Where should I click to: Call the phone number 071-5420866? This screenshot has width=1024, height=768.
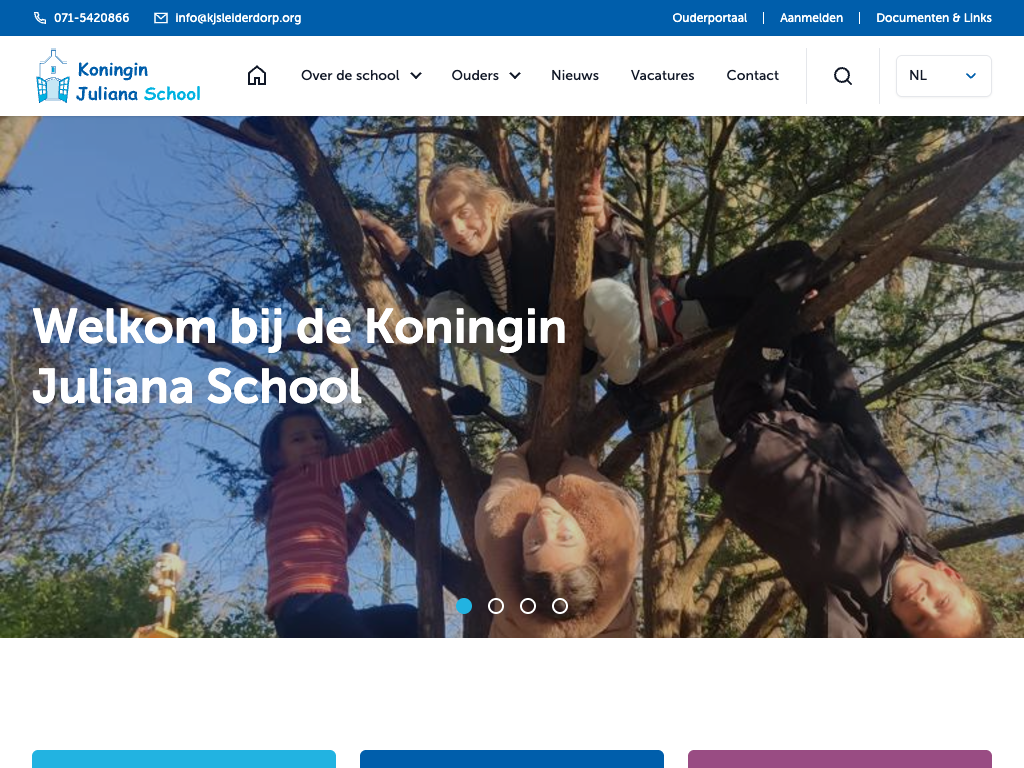91,18
